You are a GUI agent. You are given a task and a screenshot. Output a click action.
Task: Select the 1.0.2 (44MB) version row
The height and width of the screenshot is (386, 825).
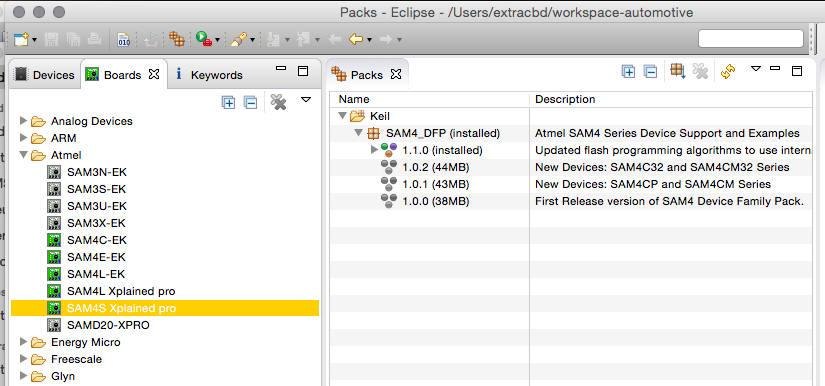(x=570, y=167)
